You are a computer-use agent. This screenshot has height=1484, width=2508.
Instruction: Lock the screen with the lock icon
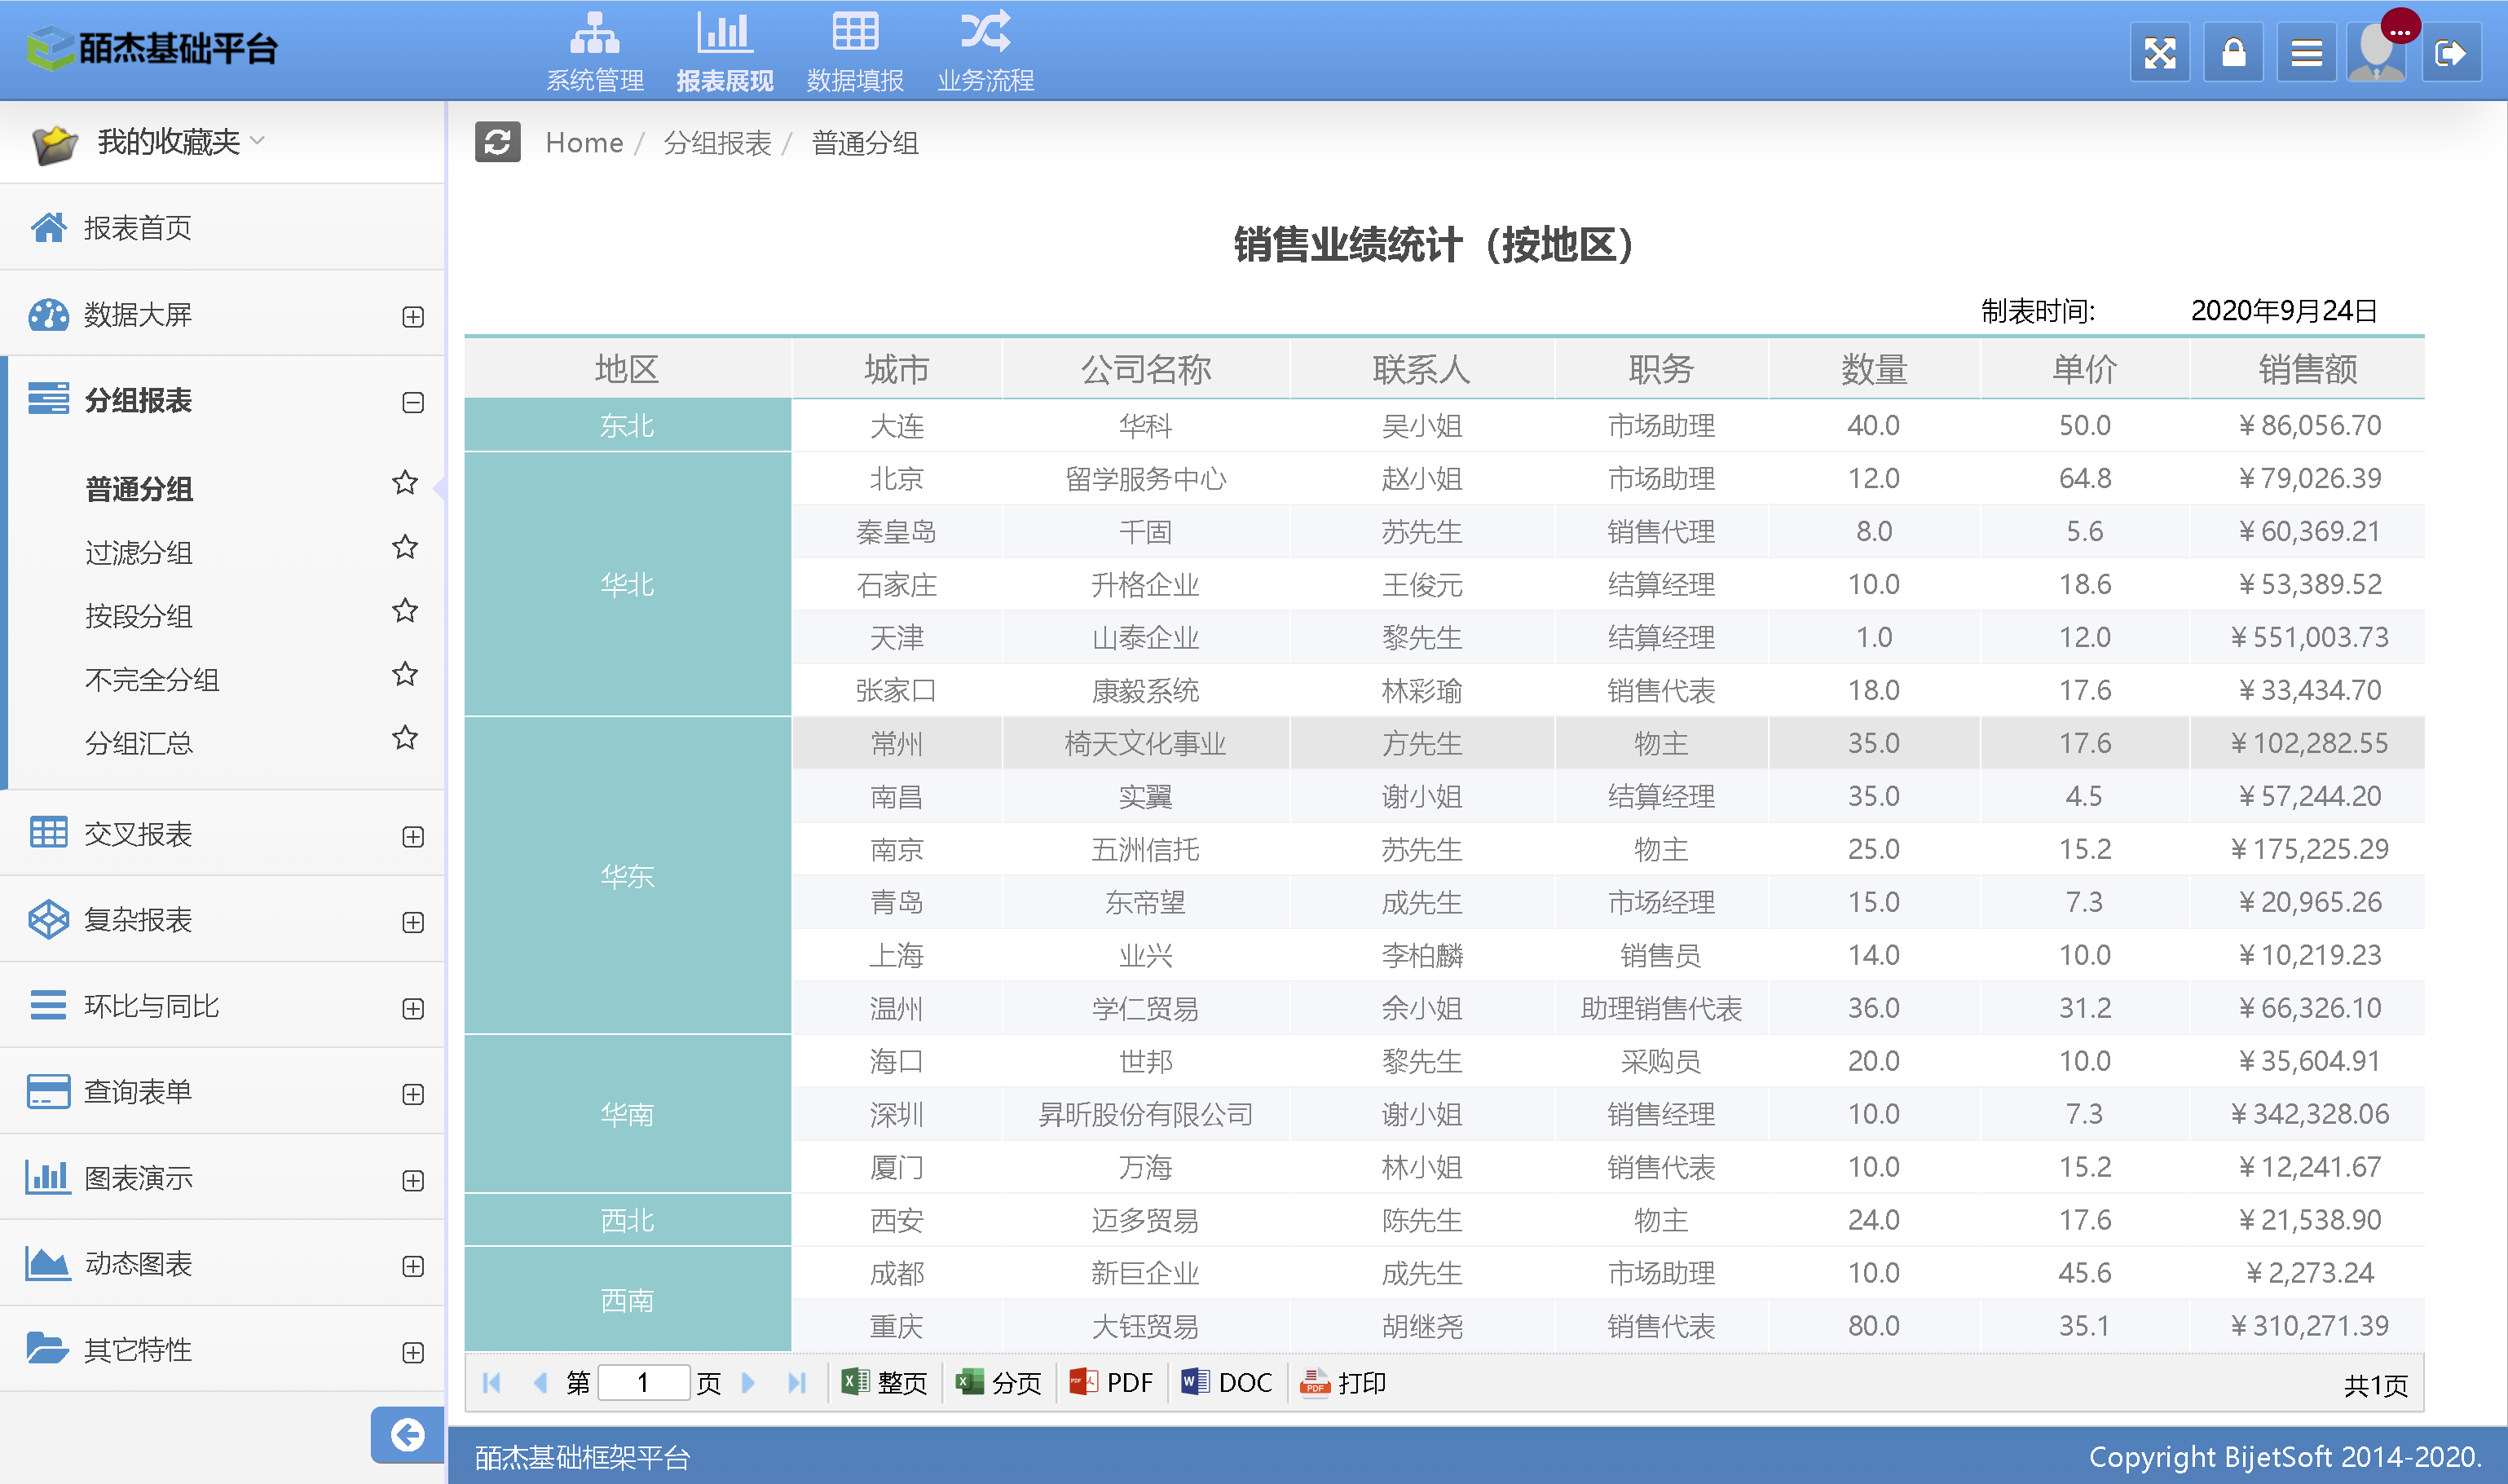point(2234,52)
